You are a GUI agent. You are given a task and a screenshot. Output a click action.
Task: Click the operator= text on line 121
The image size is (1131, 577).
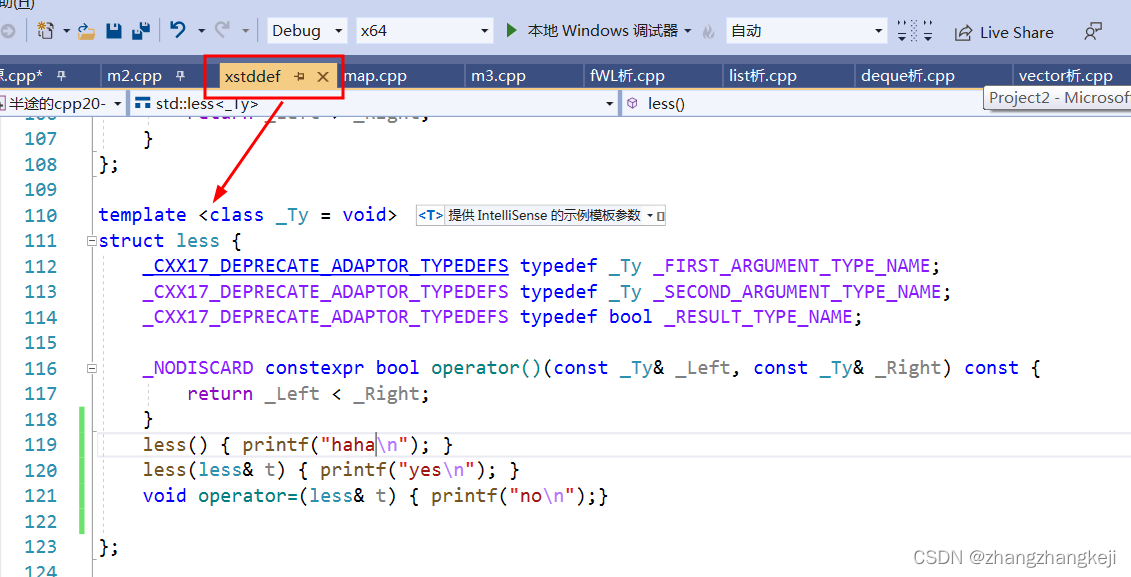[248, 495]
